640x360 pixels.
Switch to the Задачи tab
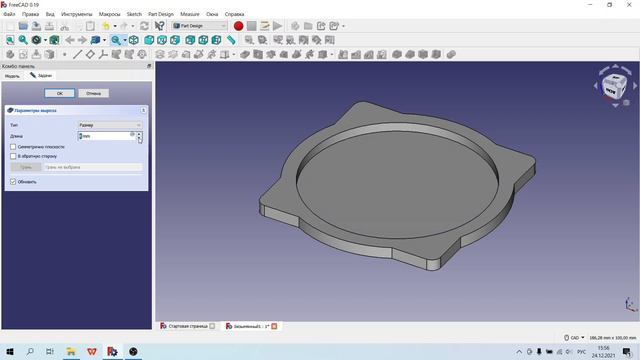pos(41,76)
